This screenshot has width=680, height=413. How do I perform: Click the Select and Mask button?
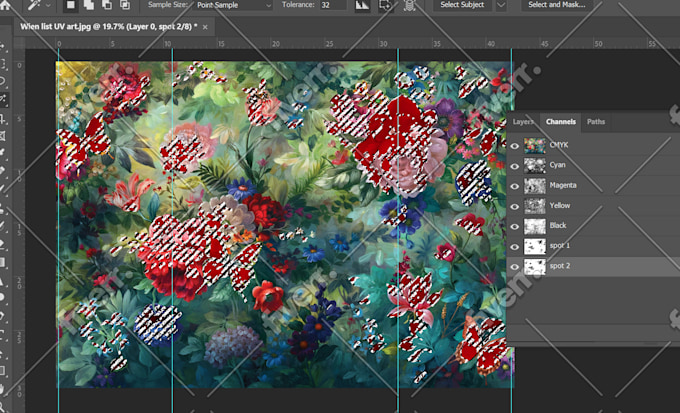tap(558, 5)
